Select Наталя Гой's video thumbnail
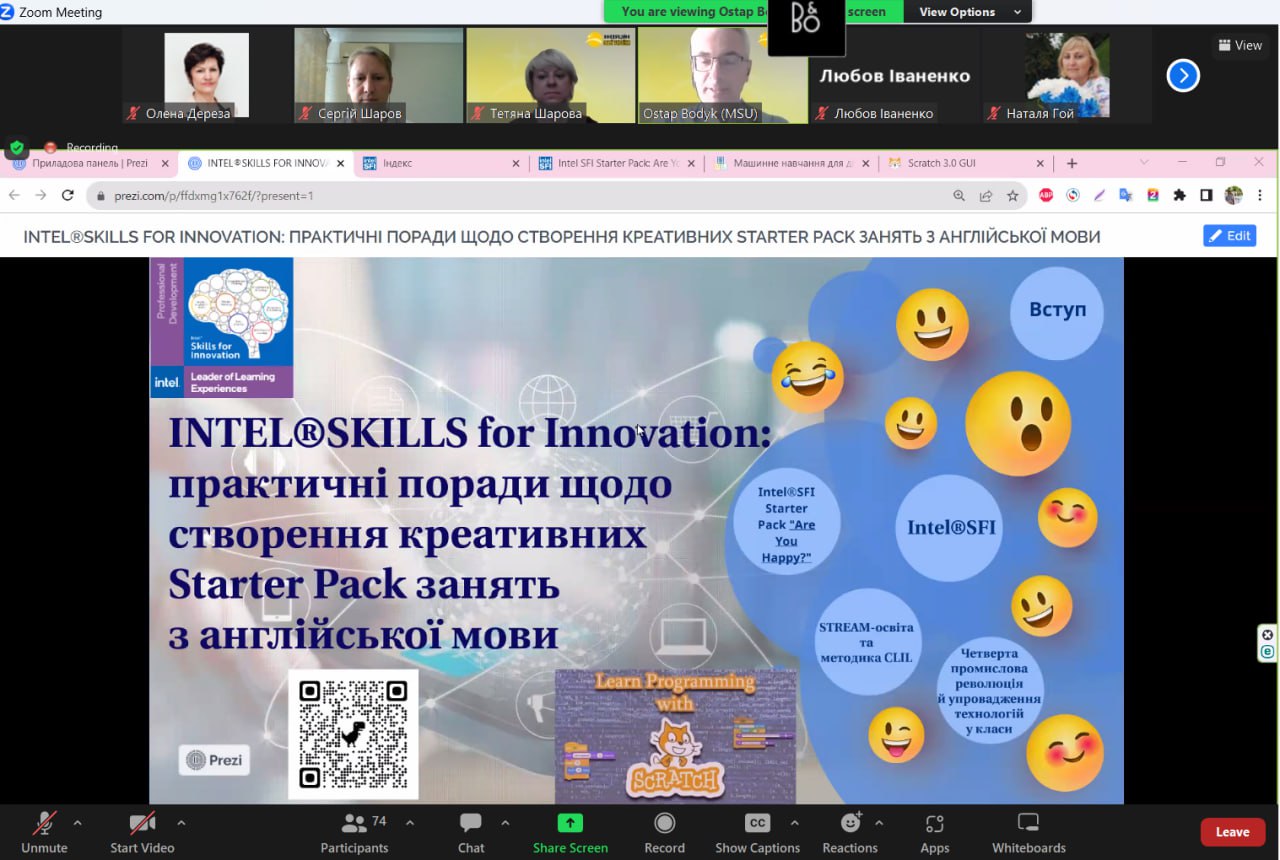This screenshot has height=860, width=1280. point(1066,76)
